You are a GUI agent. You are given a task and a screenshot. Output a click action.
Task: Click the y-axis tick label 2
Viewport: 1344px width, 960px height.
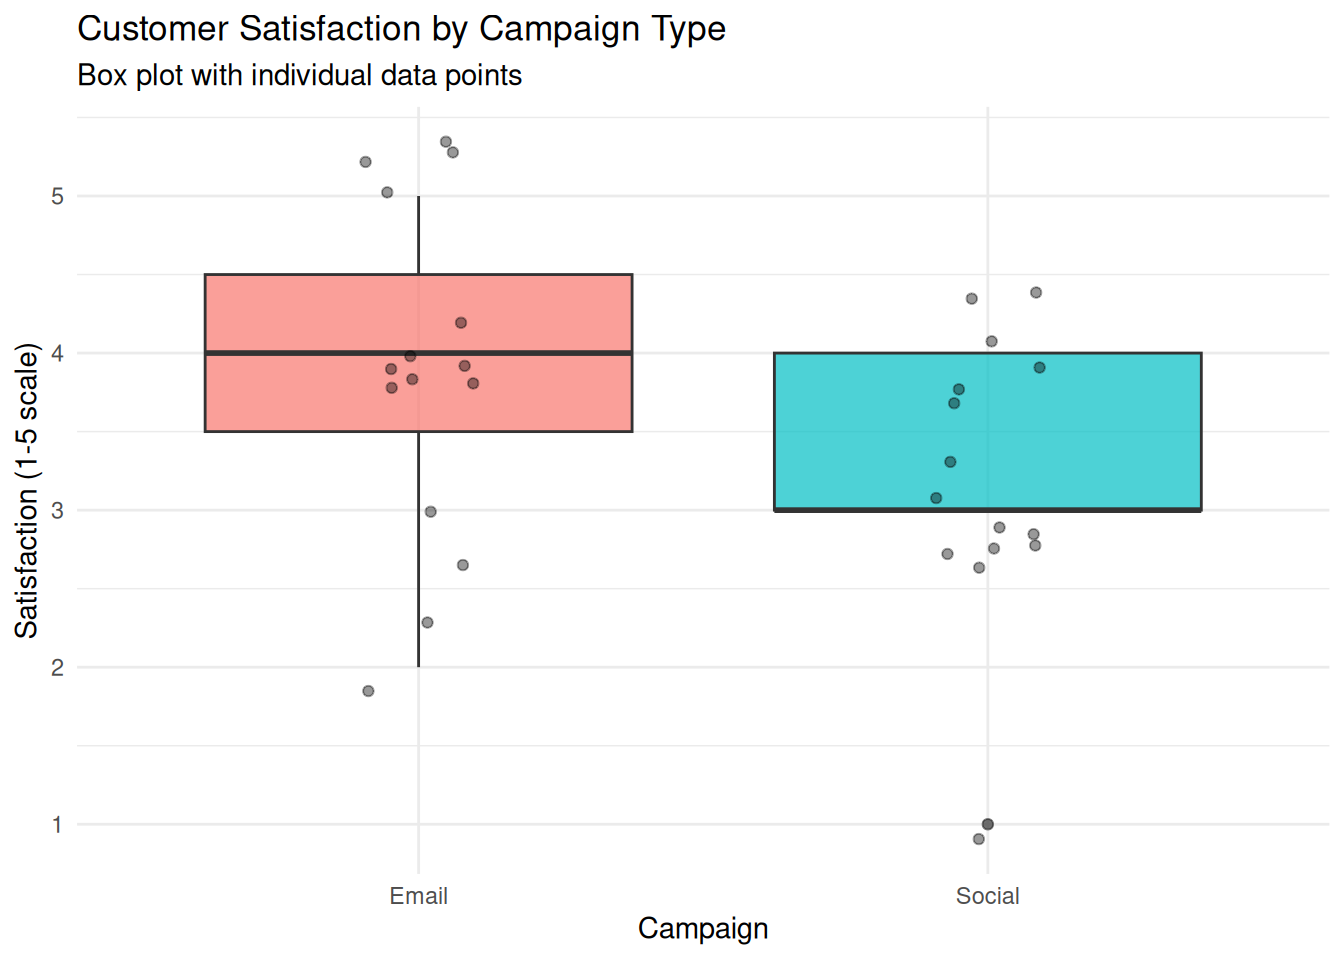[x=57, y=667]
